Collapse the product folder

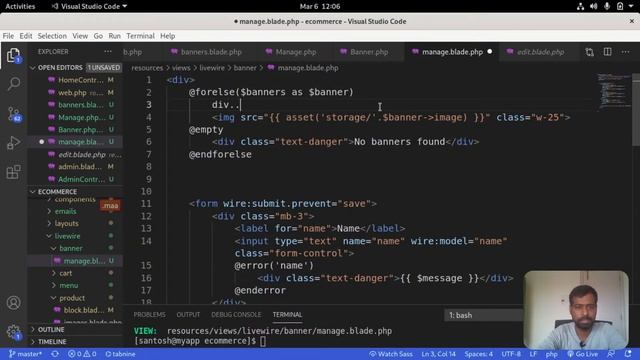click(x=72, y=298)
